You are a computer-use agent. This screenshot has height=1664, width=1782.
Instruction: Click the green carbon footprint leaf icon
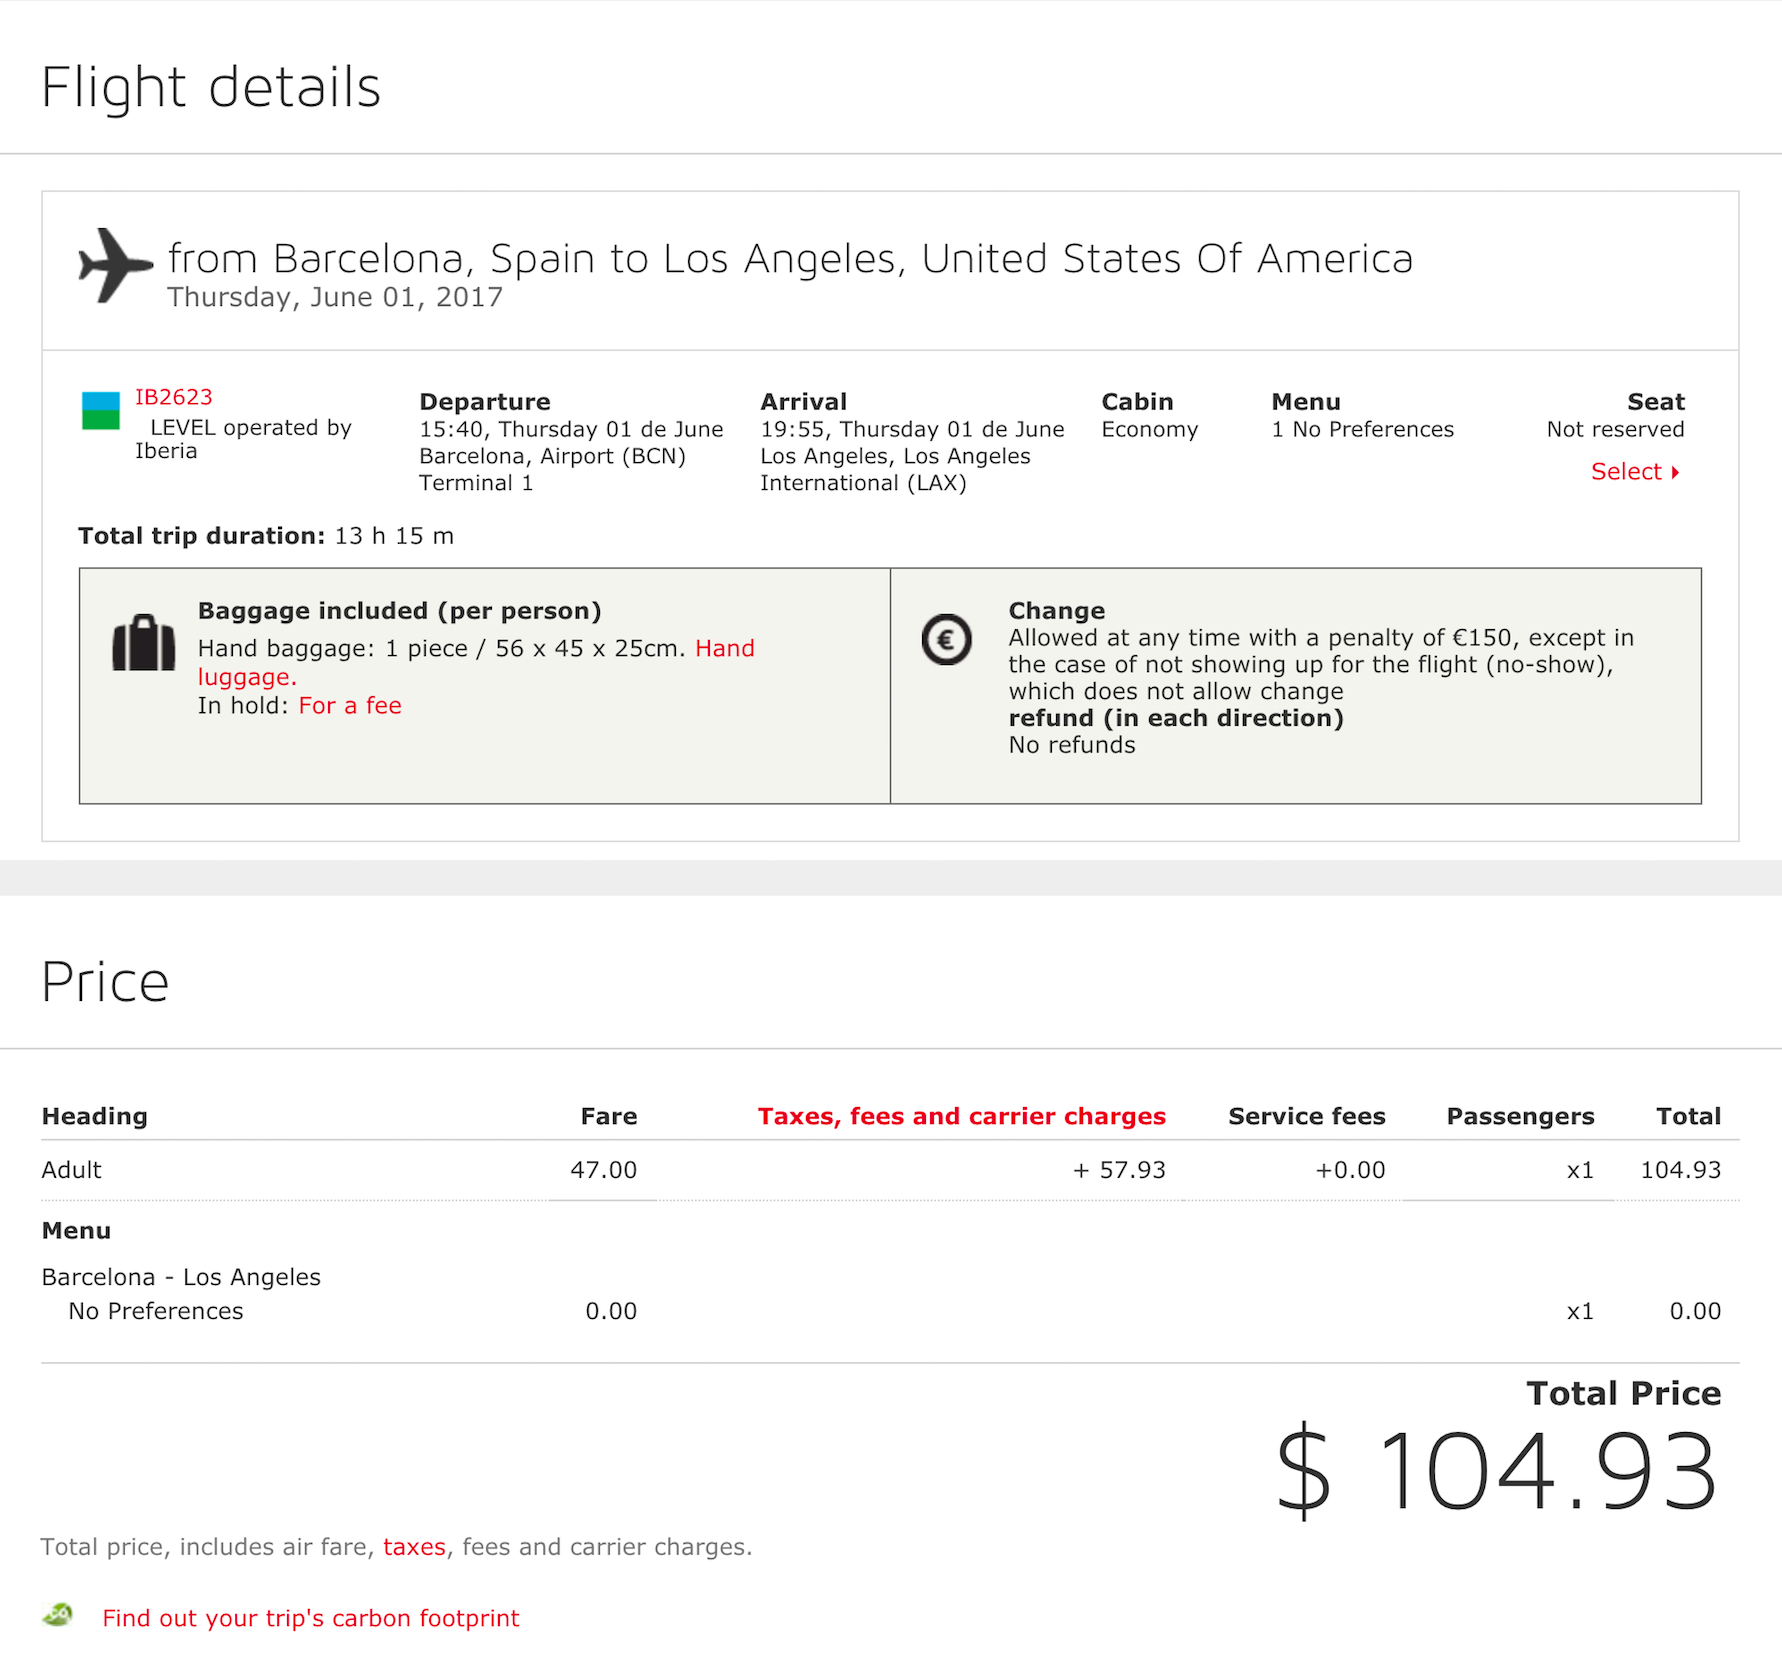59,1615
